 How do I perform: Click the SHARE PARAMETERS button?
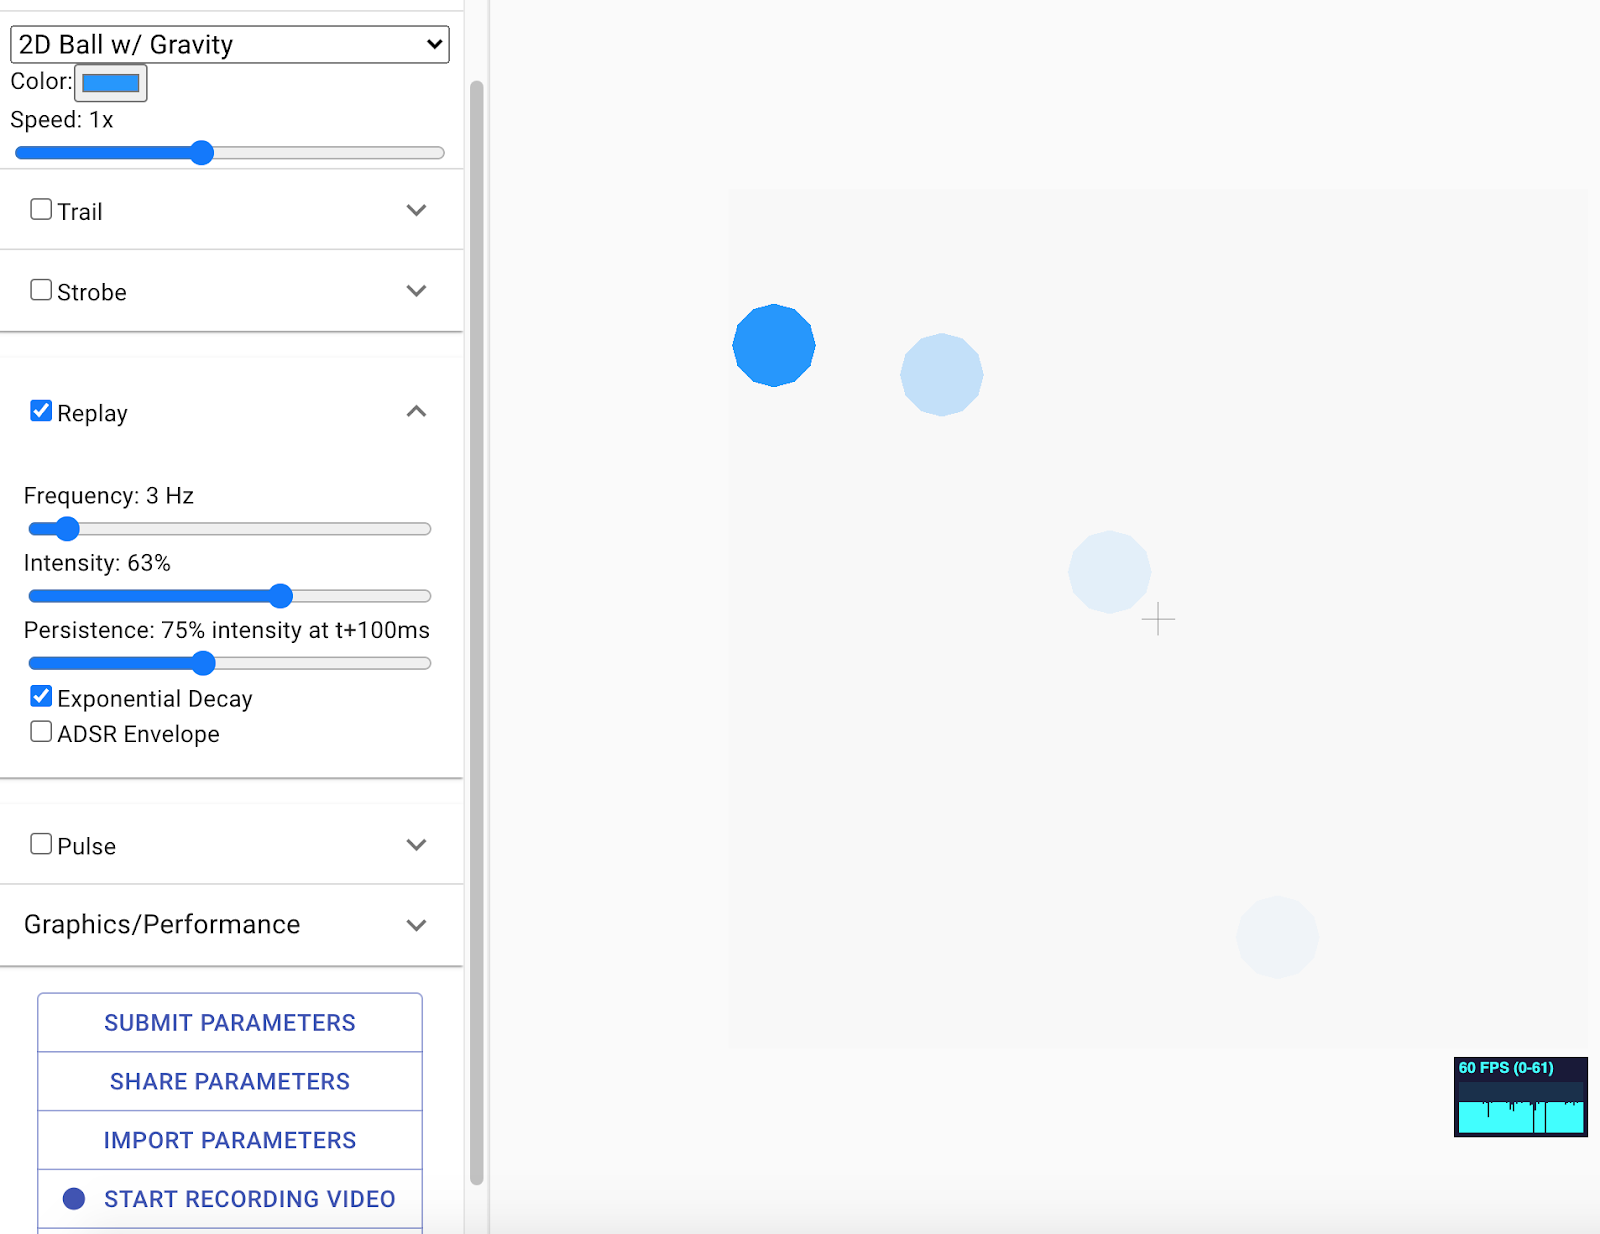pos(230,1081)
